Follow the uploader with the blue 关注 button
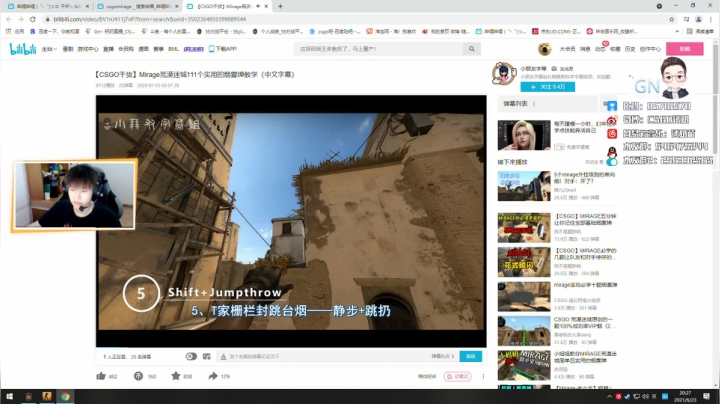Viewport: 720px width, 404px height. click(548, 87)
